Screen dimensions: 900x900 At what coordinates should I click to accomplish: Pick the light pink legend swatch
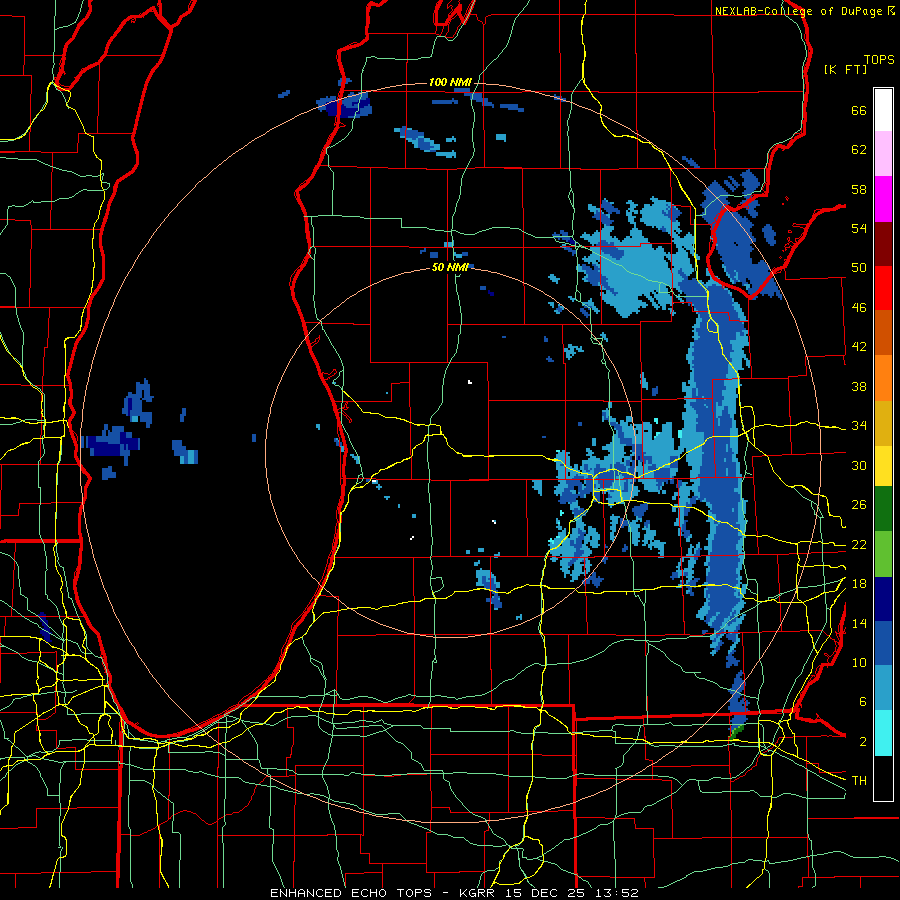[883, 153]
